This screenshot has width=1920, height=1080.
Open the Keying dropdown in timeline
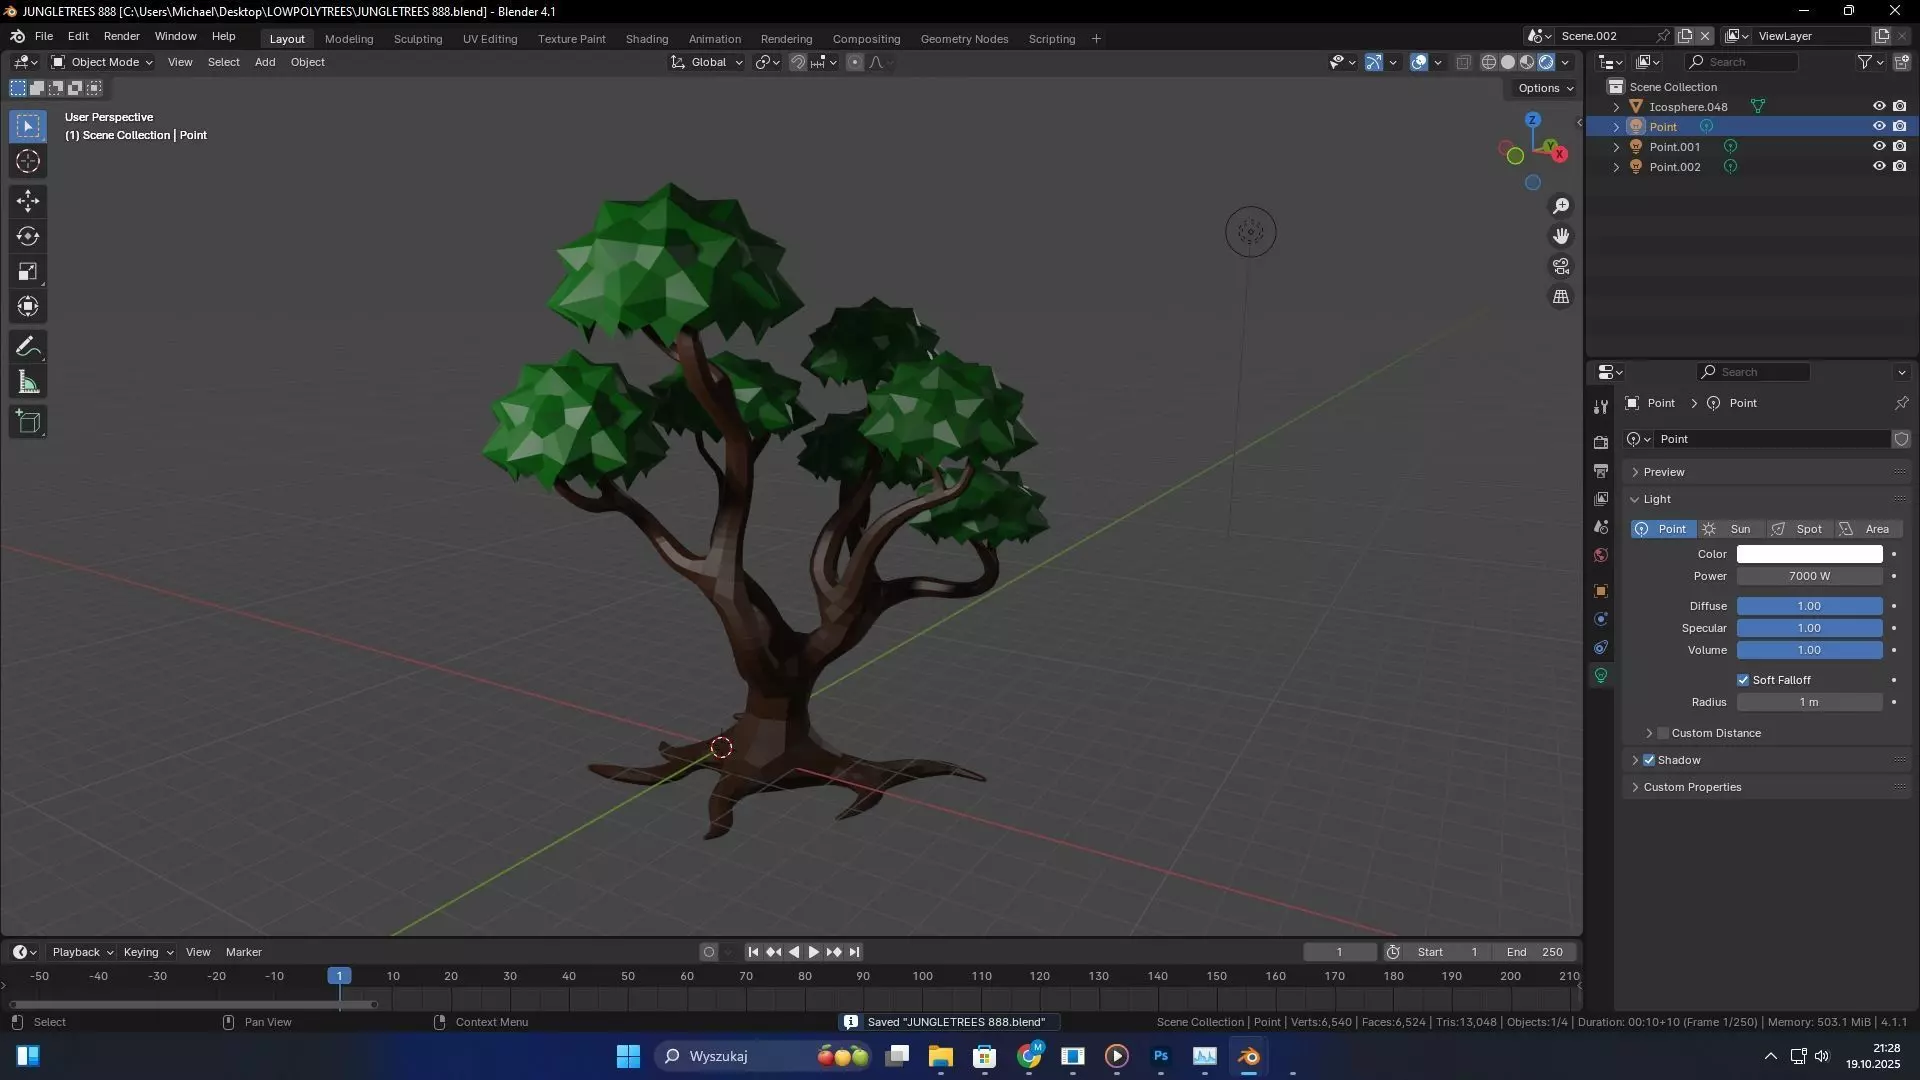pyautogui.click(x=148, y=952)
